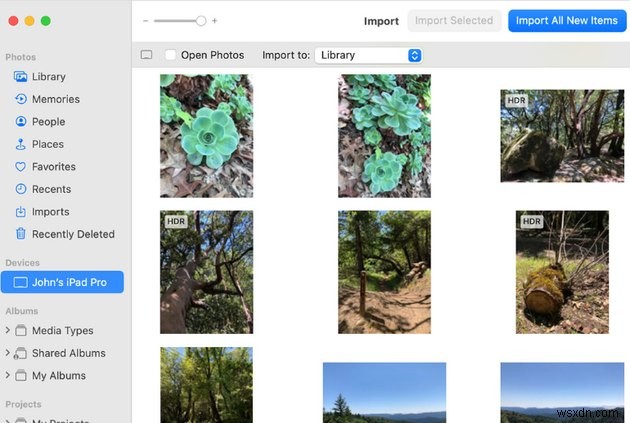Image resolution: width=630 pixels, height=423 pixels.
Task: Select the green tree canopy photo
Action: [x=207, y=385]
